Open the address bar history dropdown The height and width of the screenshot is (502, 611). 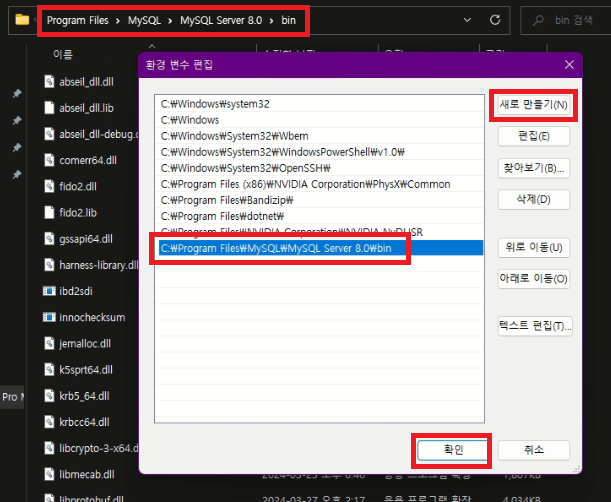tap(467, 20)
